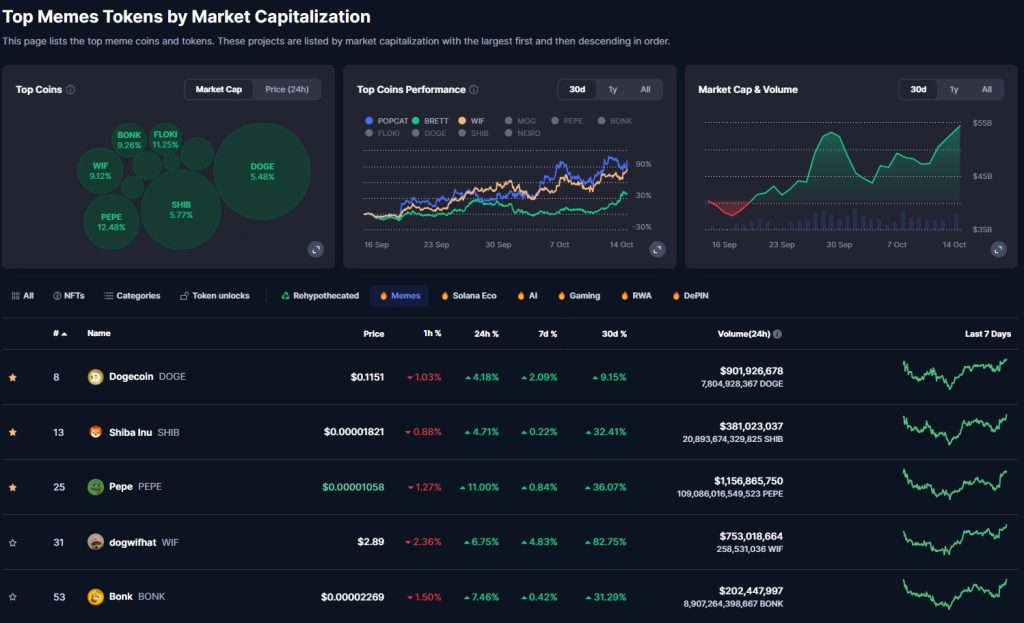Switch Top Coins to Price (24h)
Image resolution: width=1024 pixels, height=623 pixels.
287,89
